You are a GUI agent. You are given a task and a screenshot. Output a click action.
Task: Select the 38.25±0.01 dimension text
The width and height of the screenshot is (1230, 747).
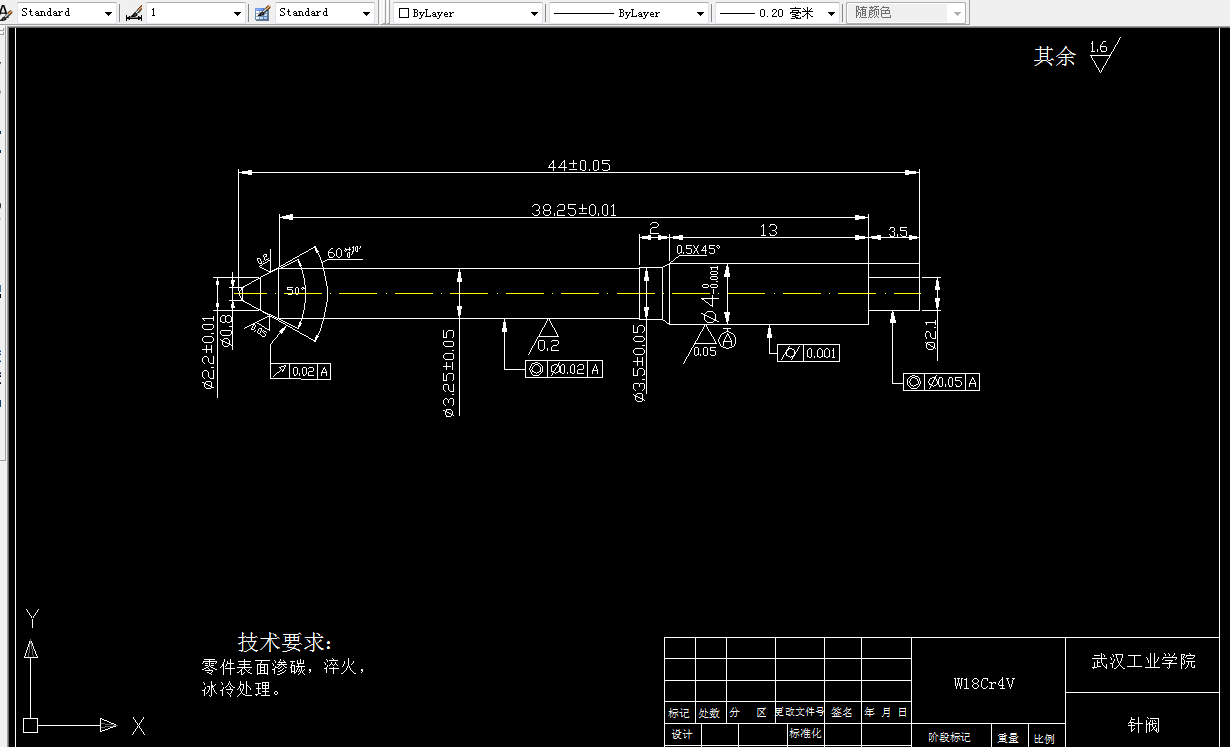(x=574, y=209)
